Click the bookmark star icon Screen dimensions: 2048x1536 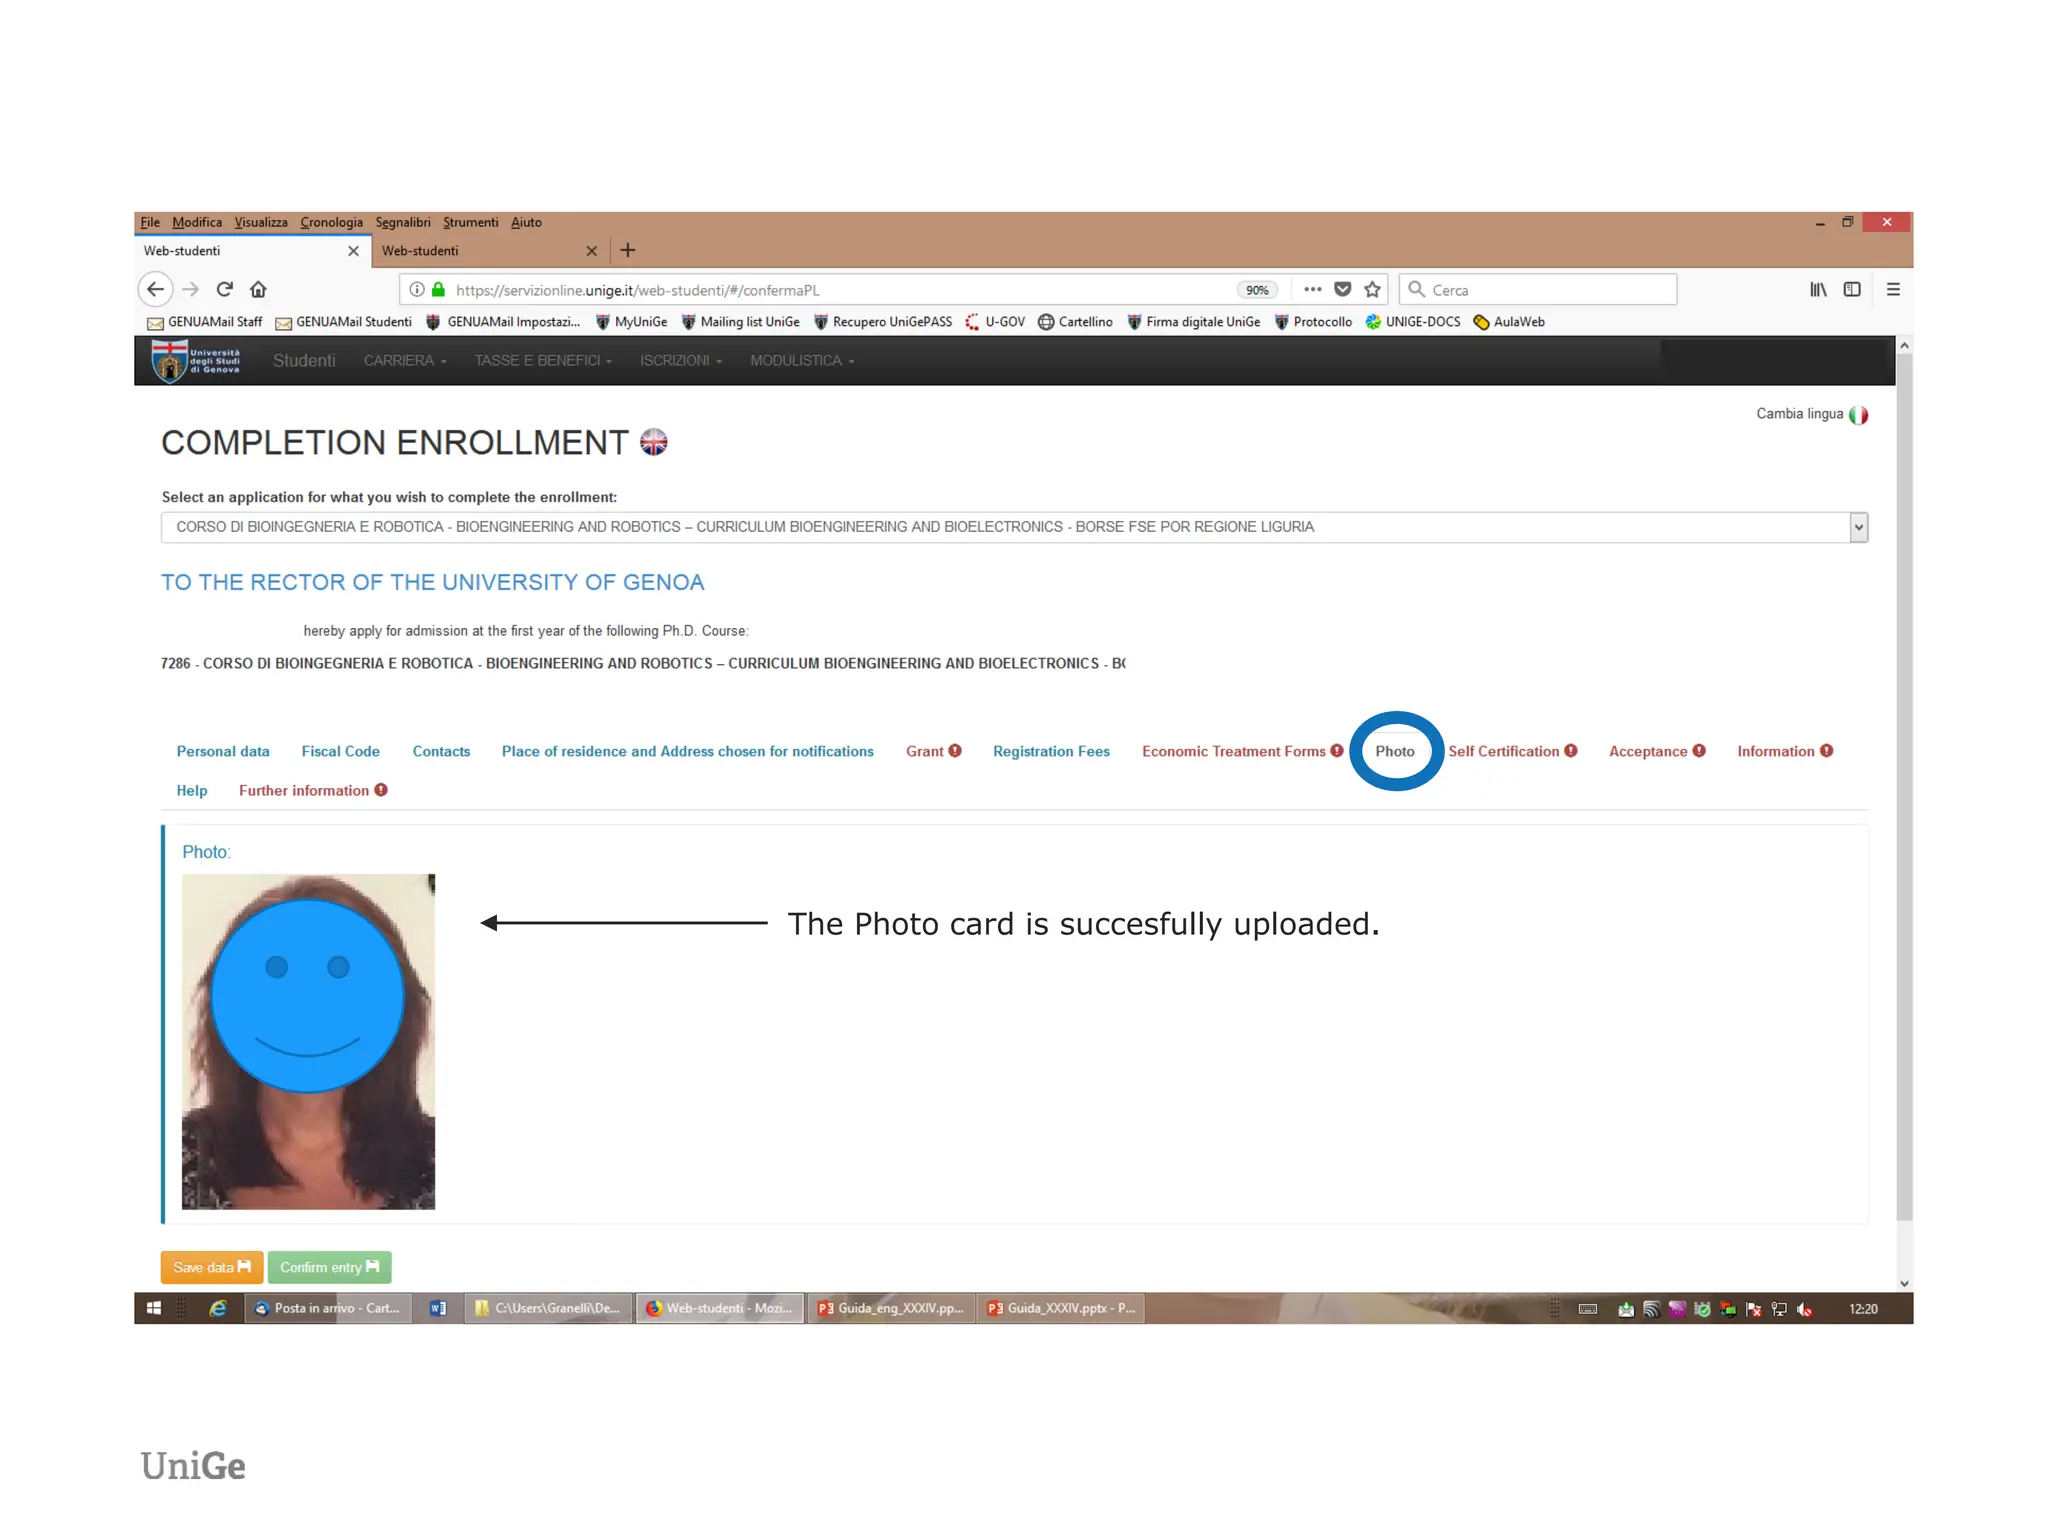[x=1372, y=289]
